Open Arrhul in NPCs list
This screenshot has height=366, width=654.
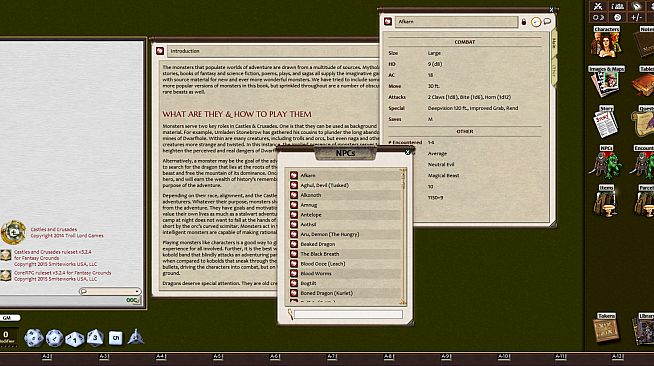345,224
